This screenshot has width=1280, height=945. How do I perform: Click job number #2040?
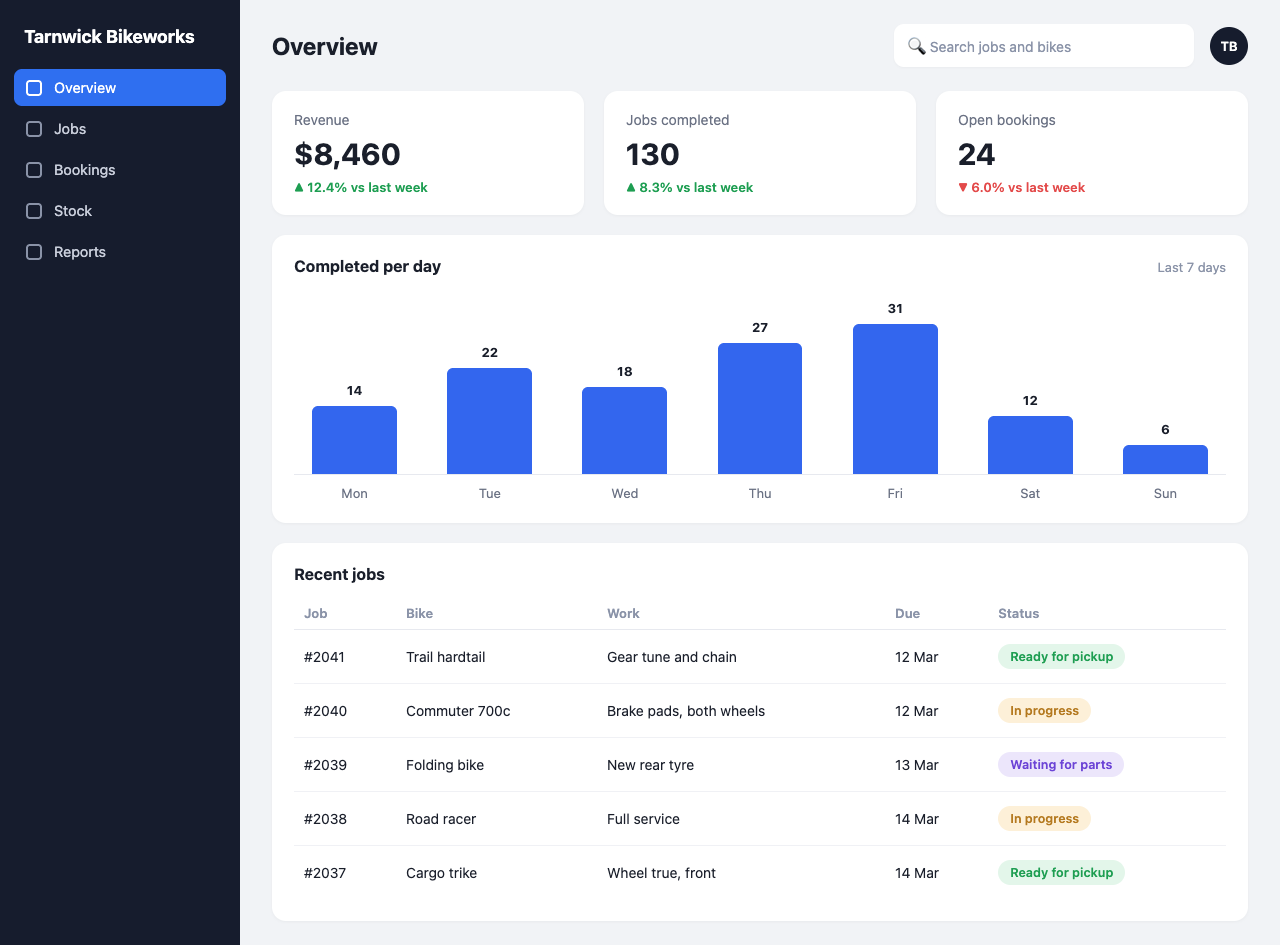click(x=325, y=711)
